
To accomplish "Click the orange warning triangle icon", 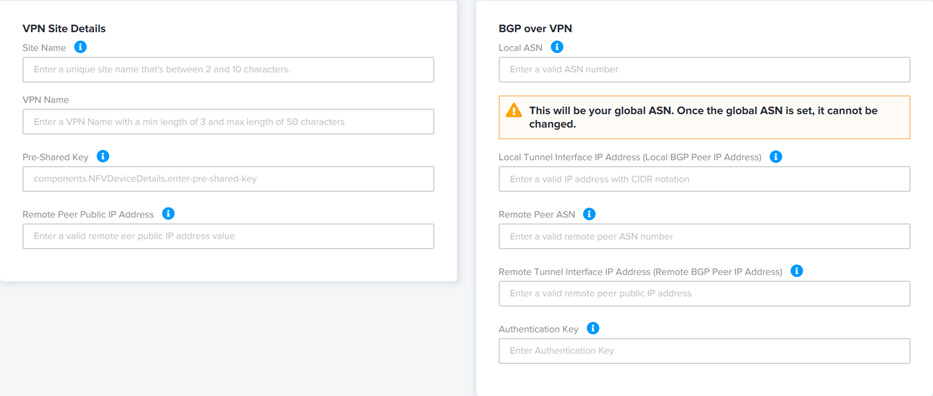I will tap(514, 111).
